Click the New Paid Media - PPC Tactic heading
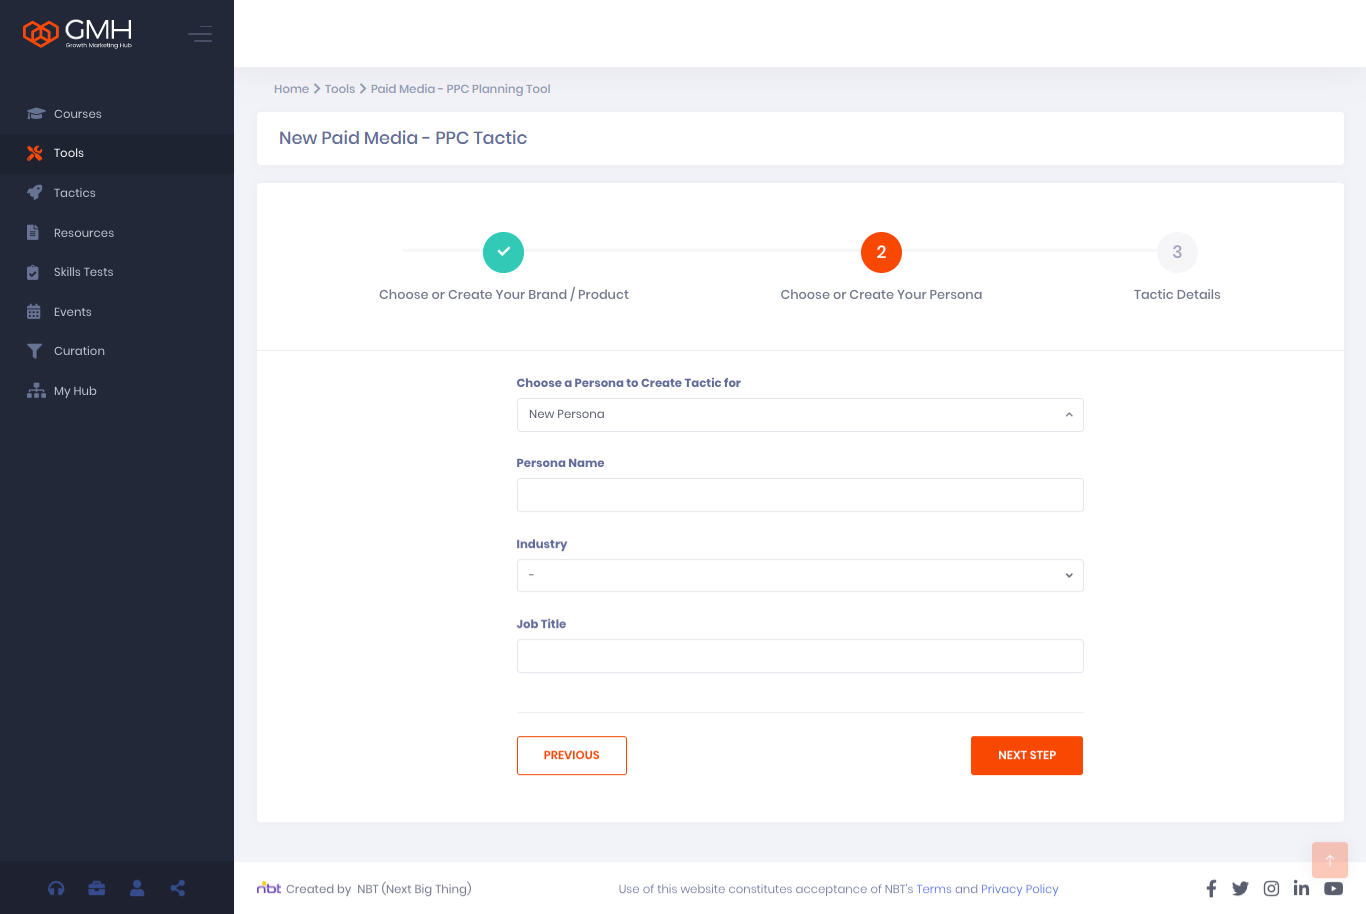 [x=403, y=138]
